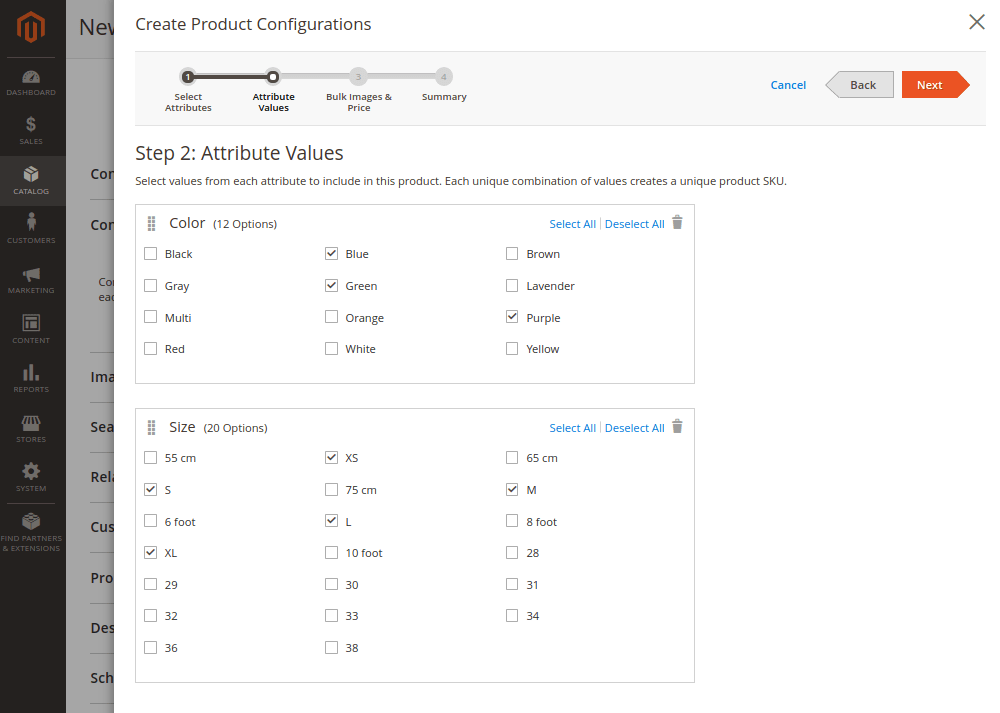Grab the Color attribute drag handle
1000x713 pixels.
click(151, 223)
